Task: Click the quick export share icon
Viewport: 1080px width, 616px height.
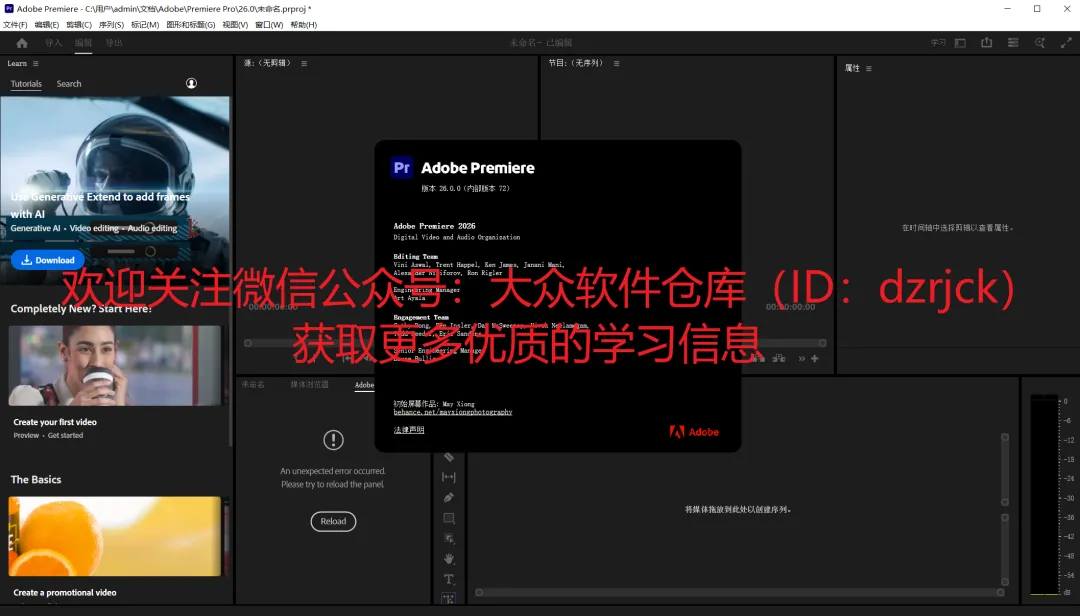Action: [986, 43]
